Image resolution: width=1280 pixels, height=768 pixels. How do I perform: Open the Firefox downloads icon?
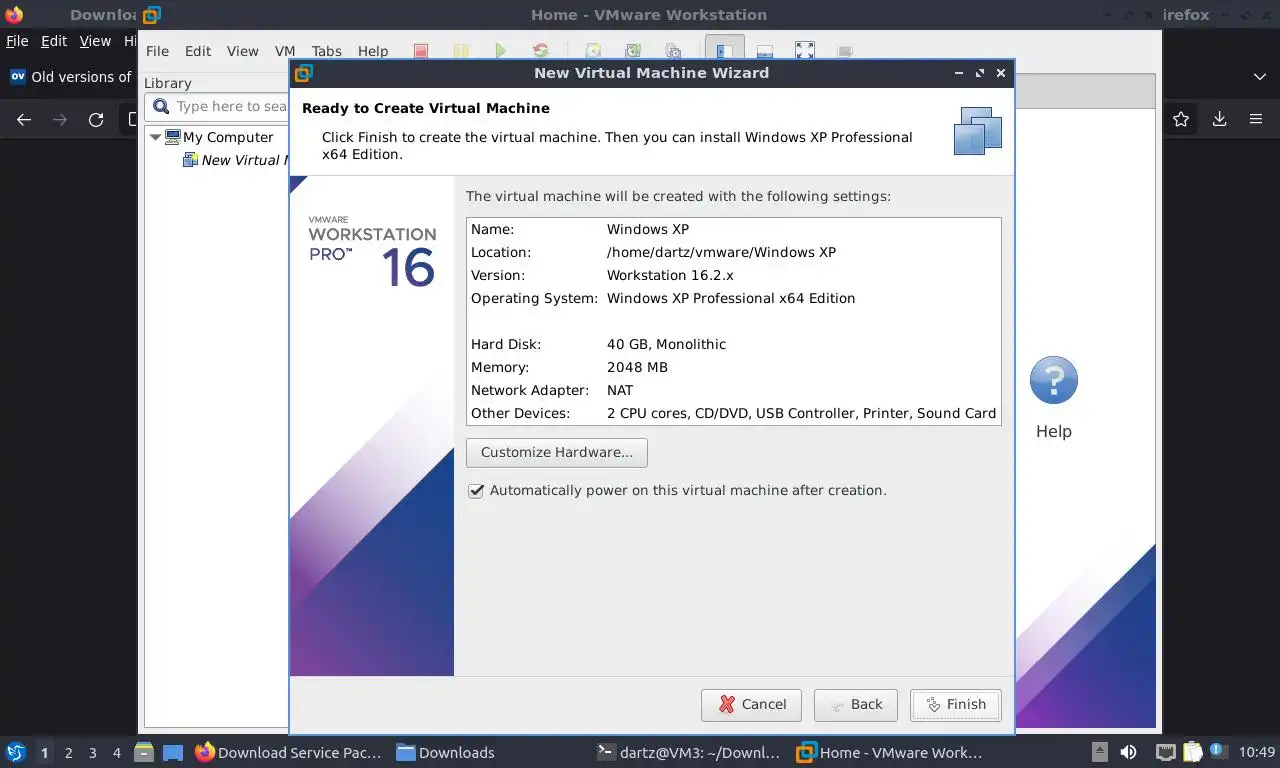[x=1219, y=119]
